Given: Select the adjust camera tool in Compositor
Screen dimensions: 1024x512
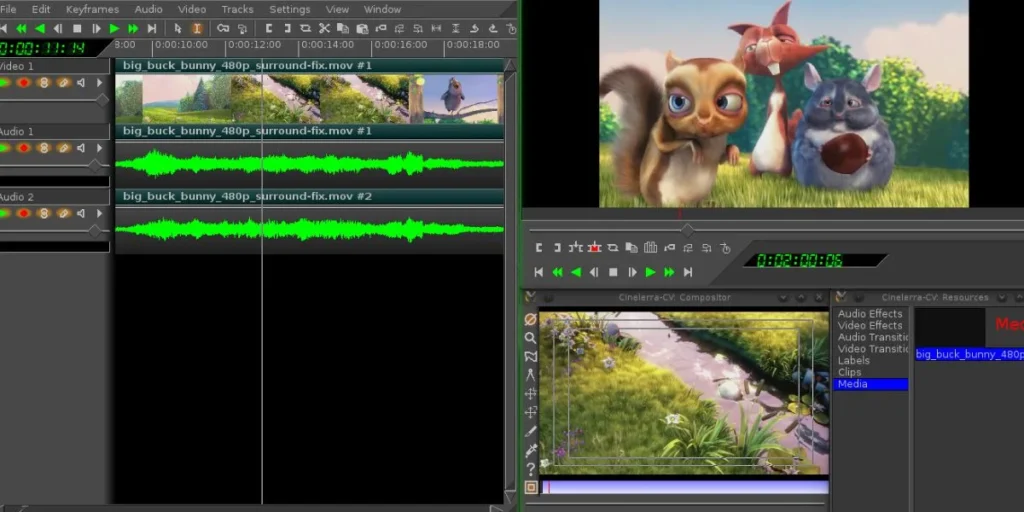Looking at the screenshot, I should pos(530,394).
